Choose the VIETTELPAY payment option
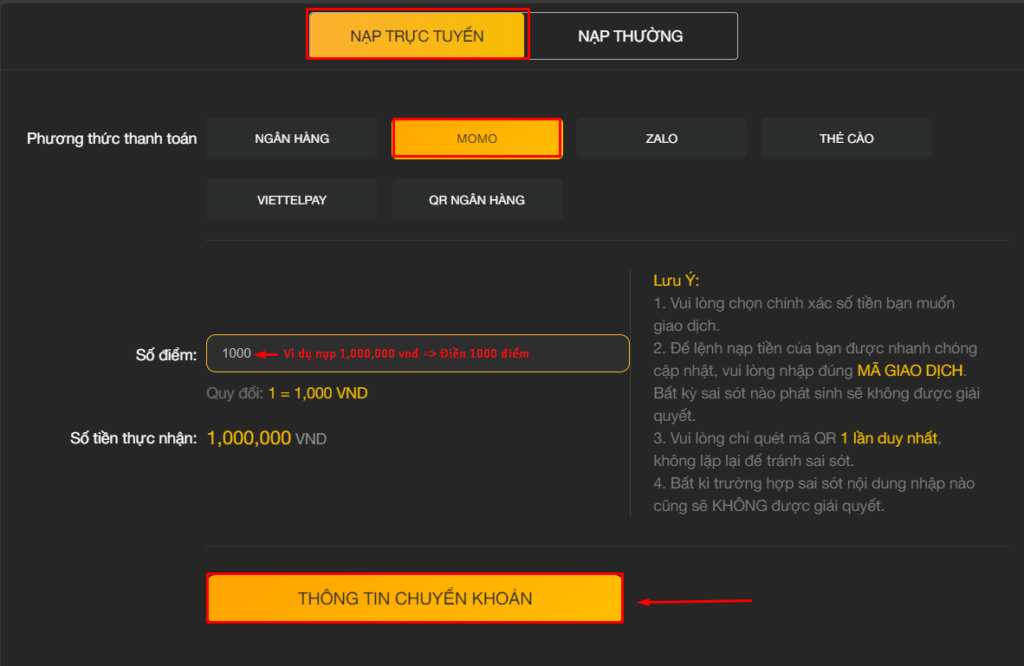The image size is (1024, 666). (x=292, y=200)
